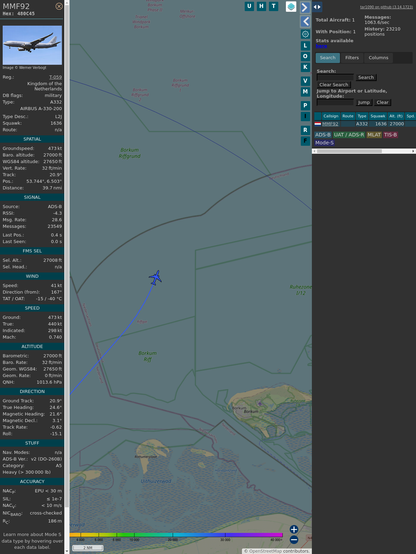
Task: Collapse the SIGNAL section header
Action: pyautogui.click(x=32, y=198)
